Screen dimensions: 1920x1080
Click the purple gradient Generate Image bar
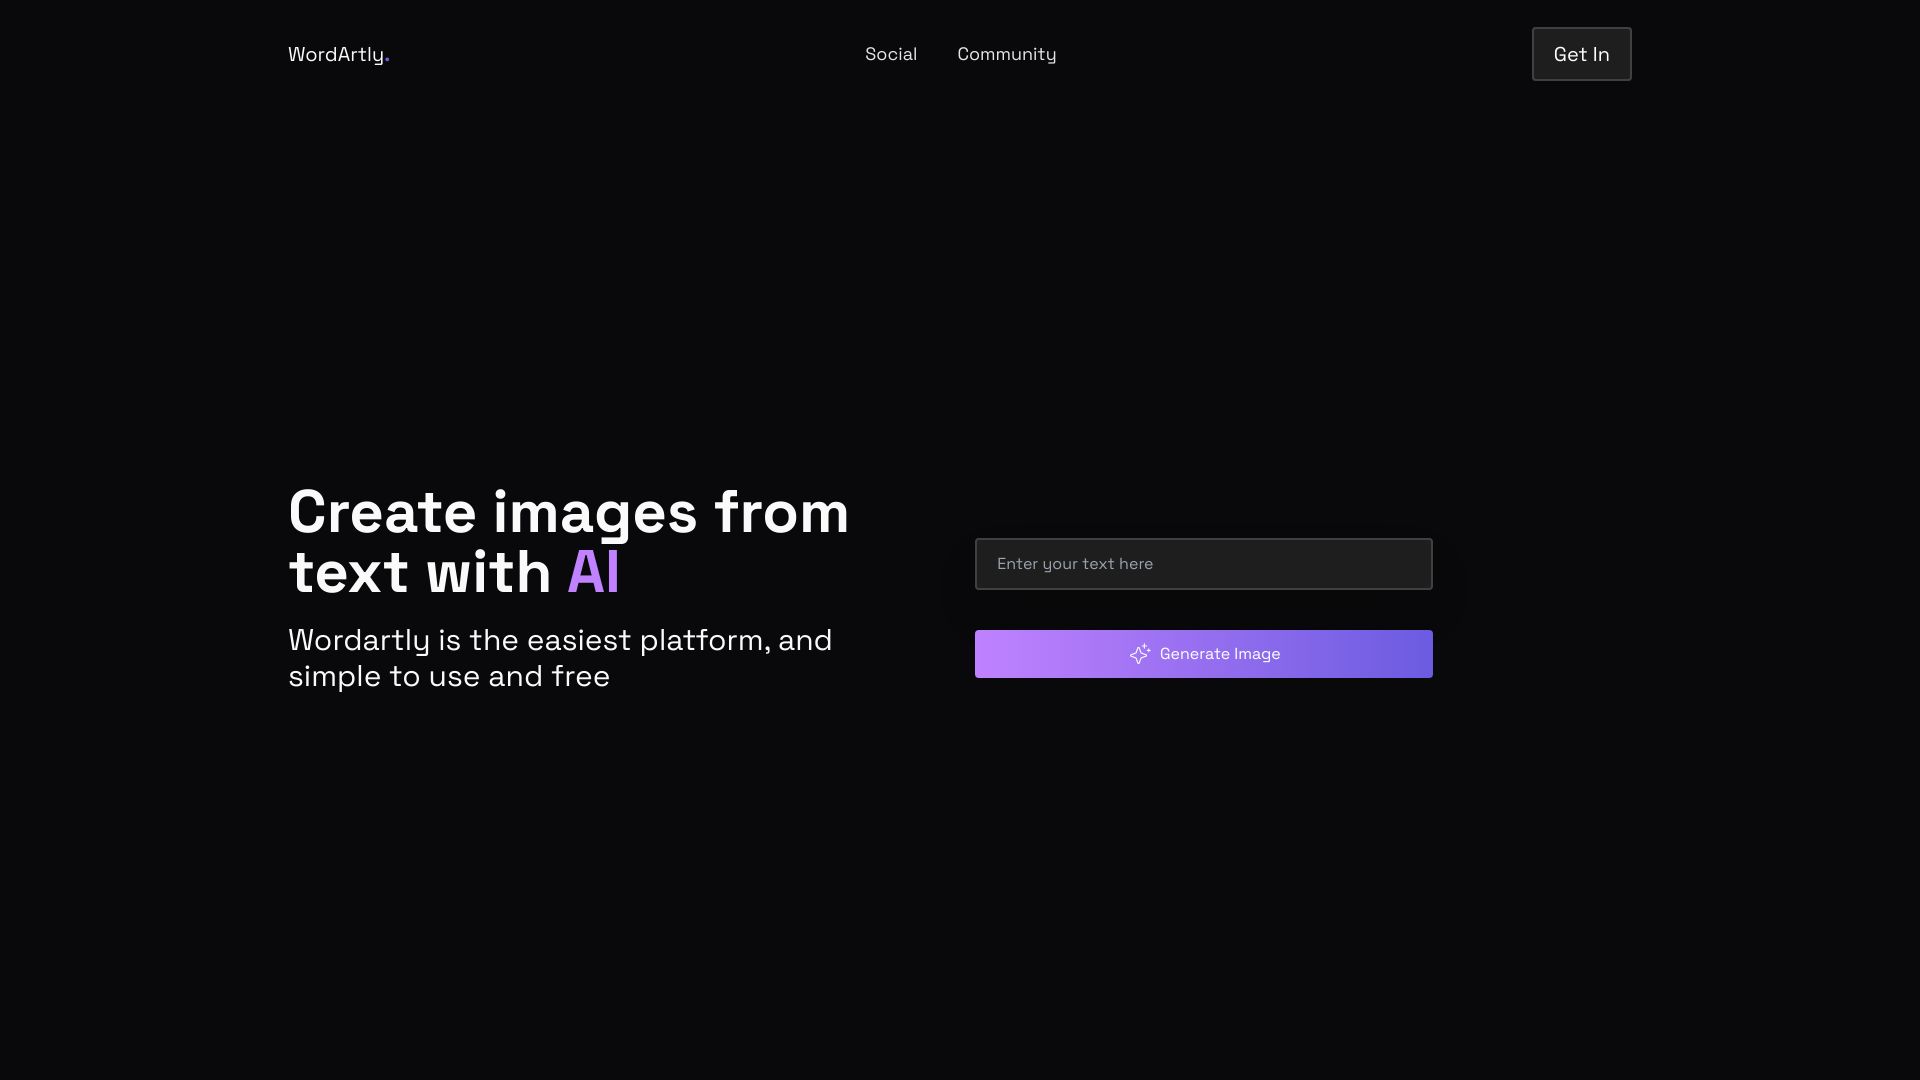tap(1203, 654)
